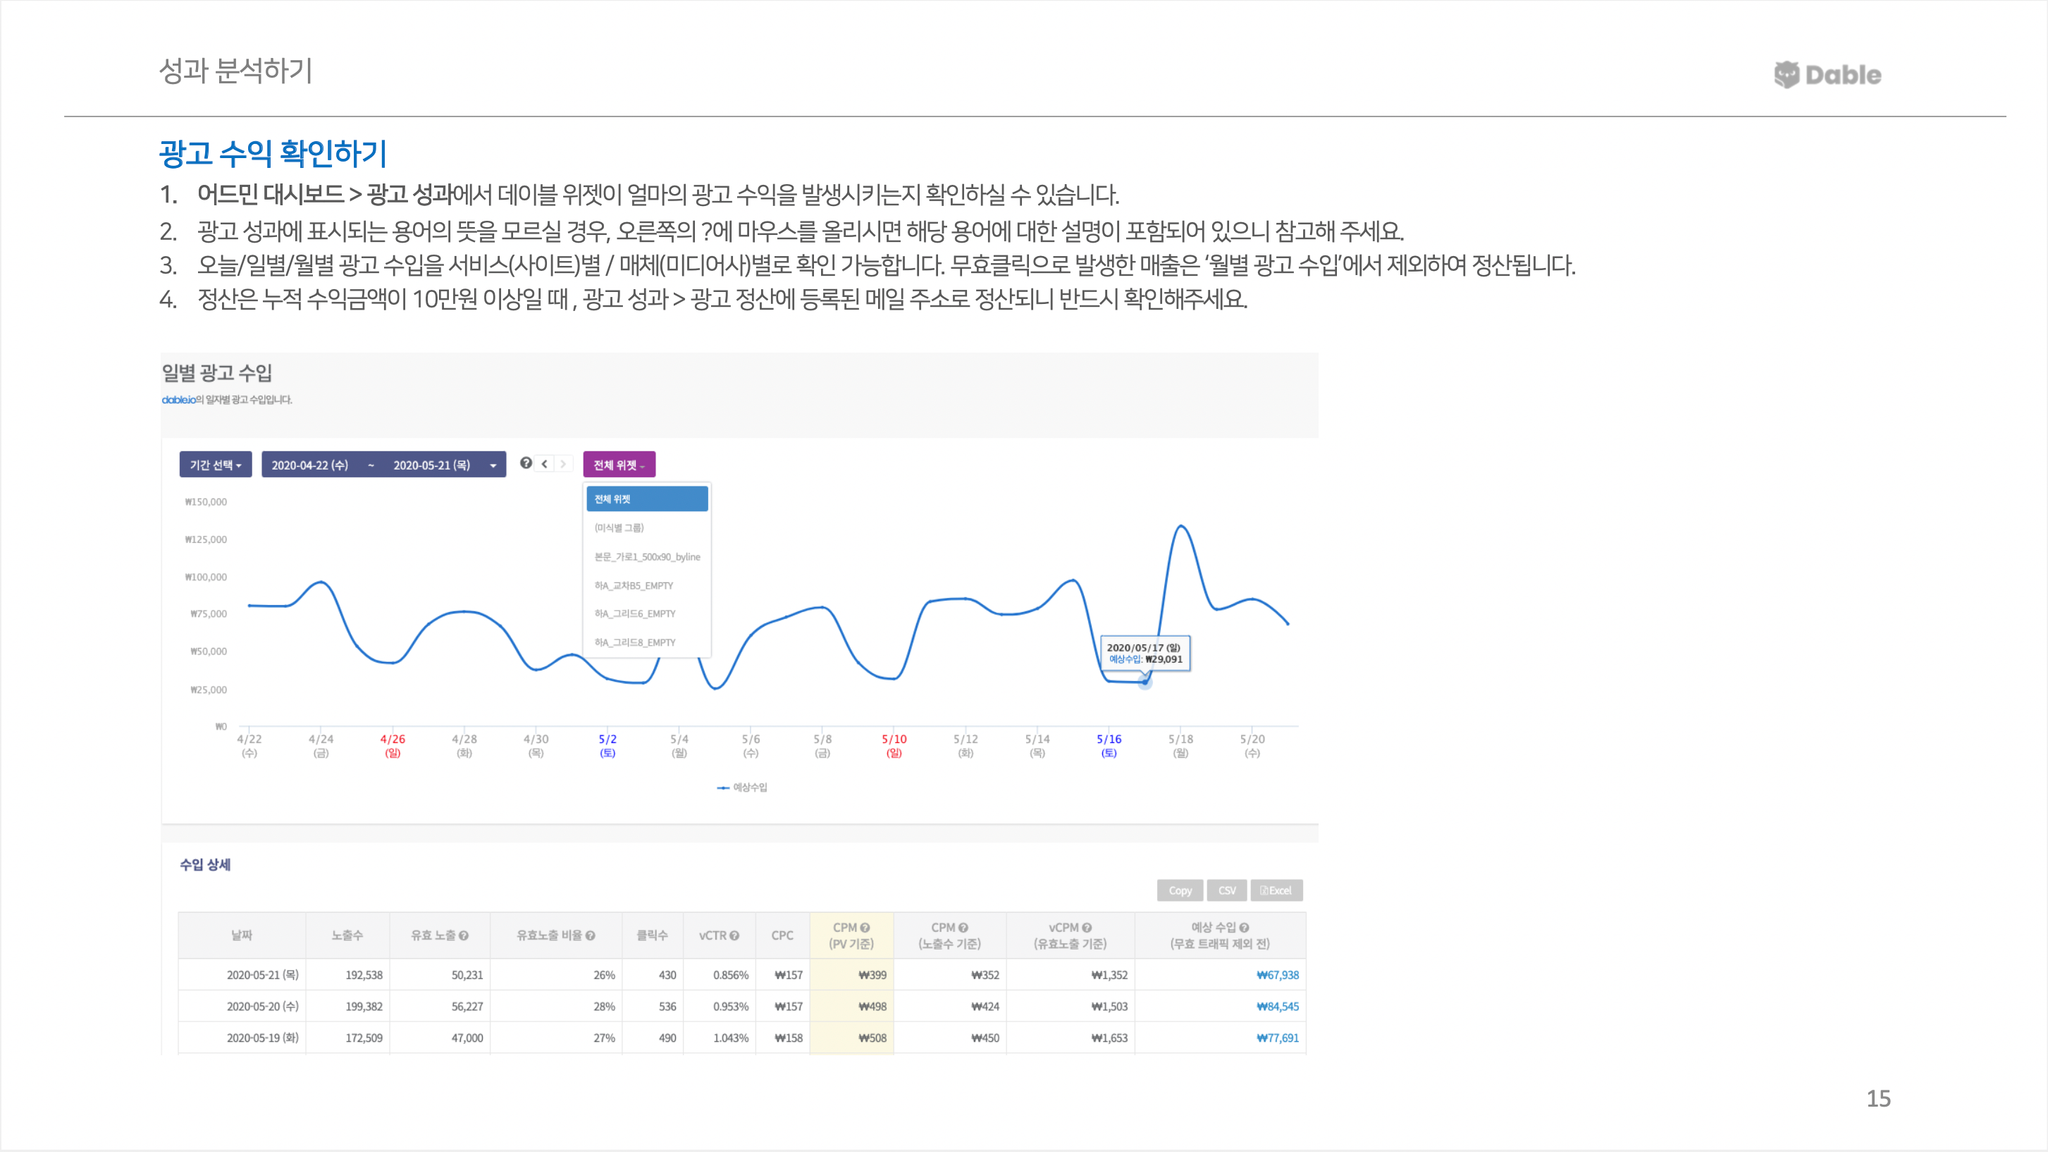Sort table by 노출수 column header
2048x1152 pixels.
[347, 936]
